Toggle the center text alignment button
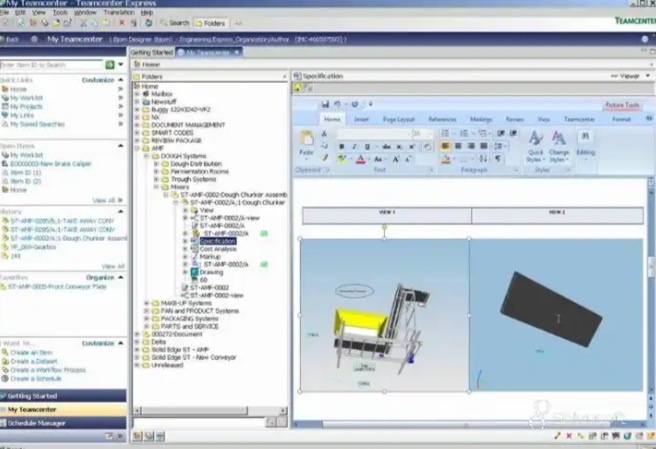656x449 pixels. pos(456,146)
